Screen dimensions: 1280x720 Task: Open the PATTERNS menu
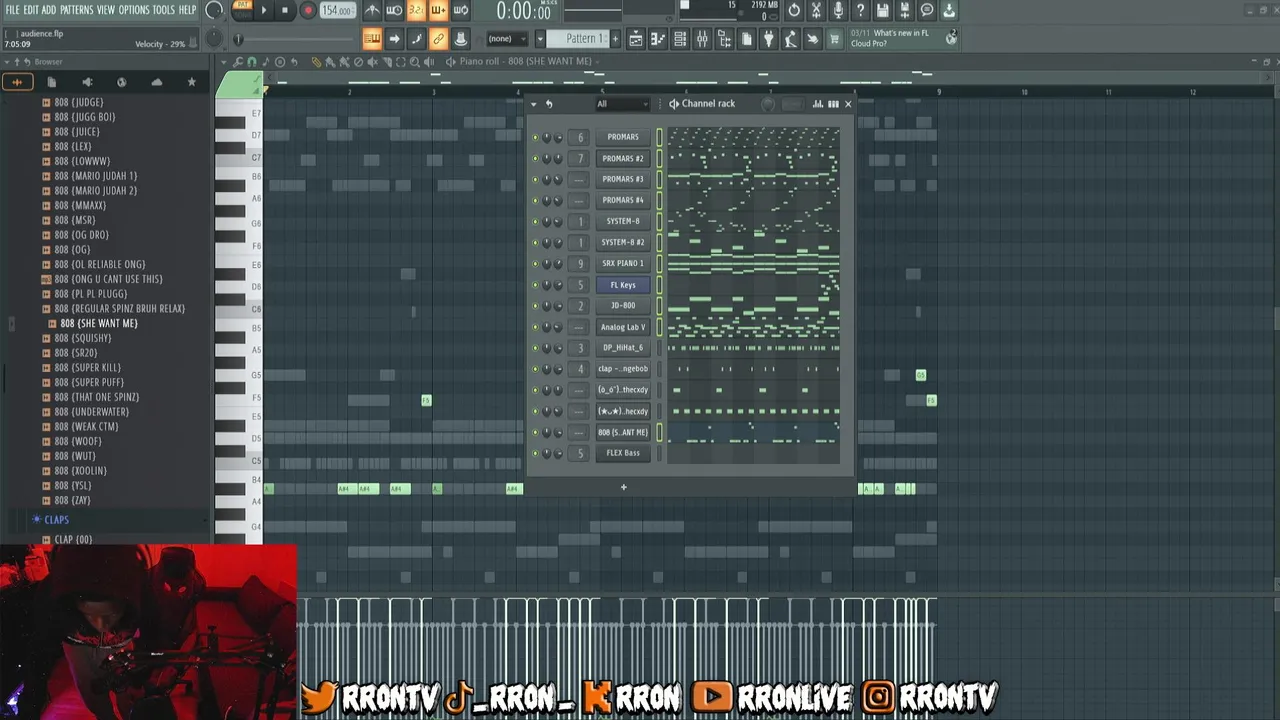[x=76, y=10]
